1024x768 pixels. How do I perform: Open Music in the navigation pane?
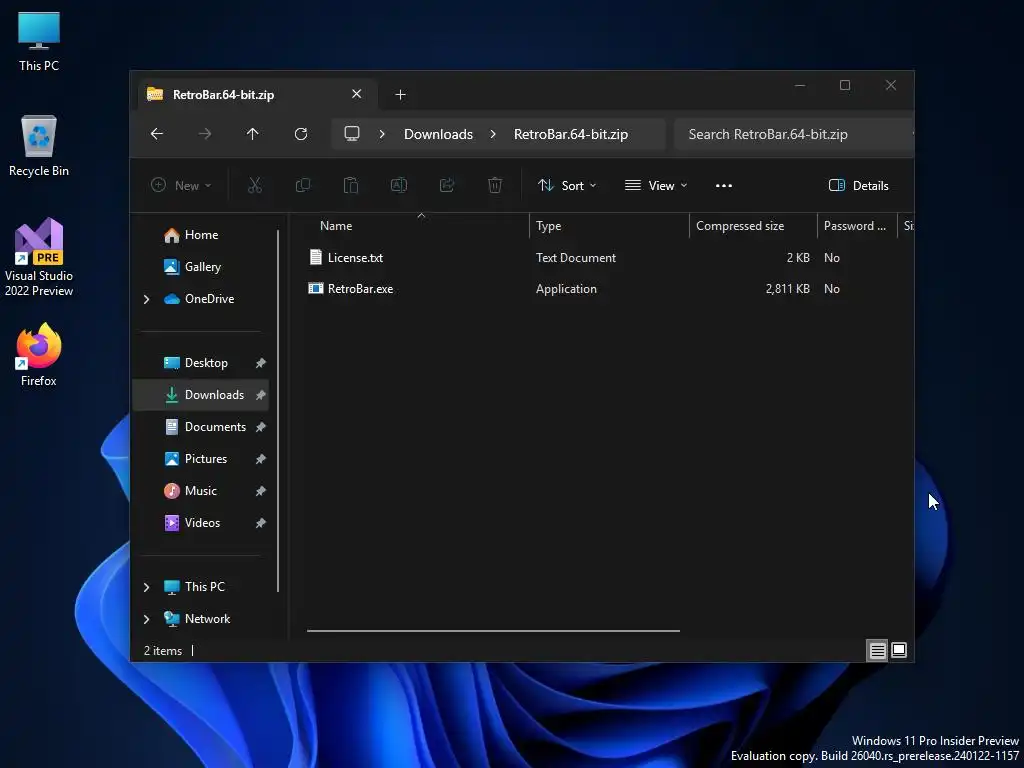(x=200, y=491)
